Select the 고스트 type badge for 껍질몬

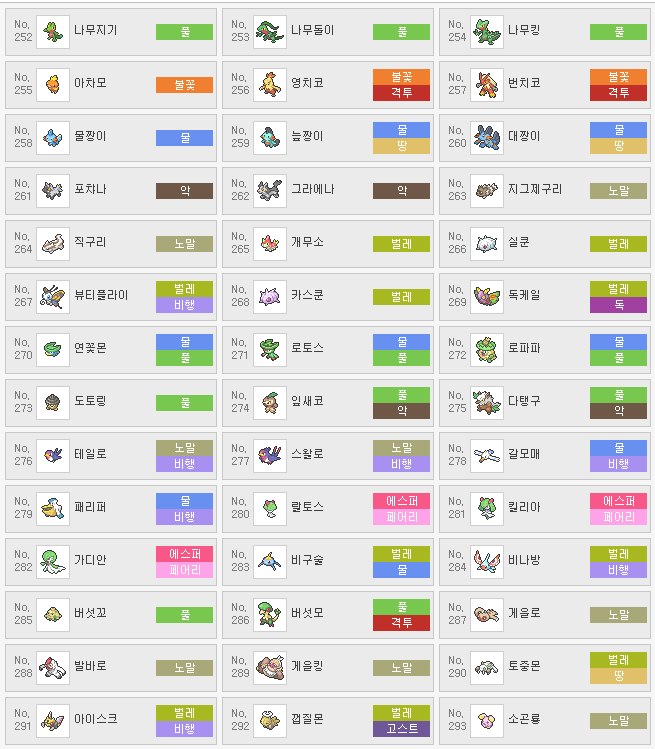401,729
